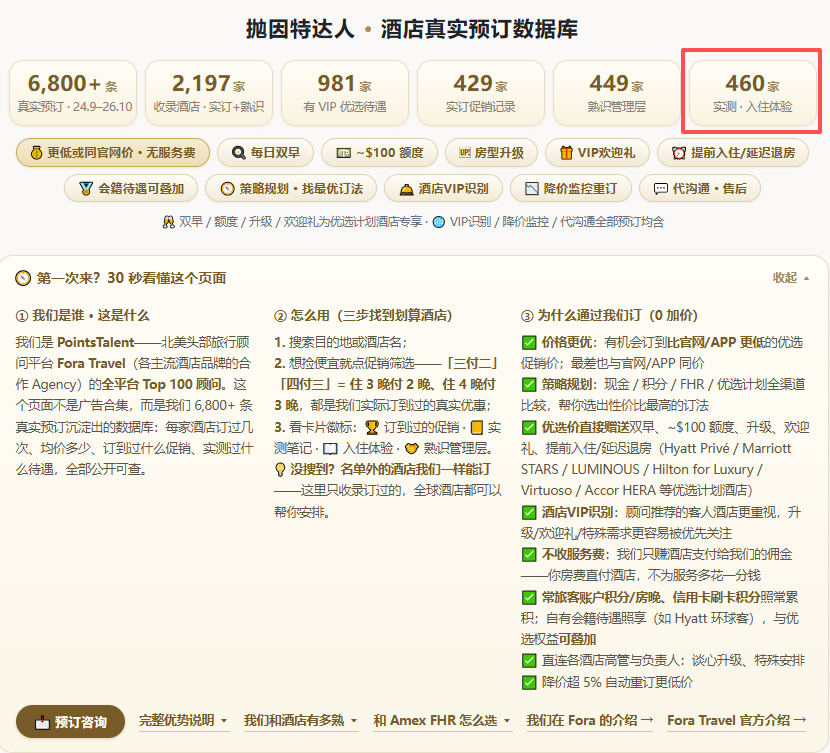Toggle the 策略规划·找最优订法 chip
This screenshot has width=830, height=753.
291,188
